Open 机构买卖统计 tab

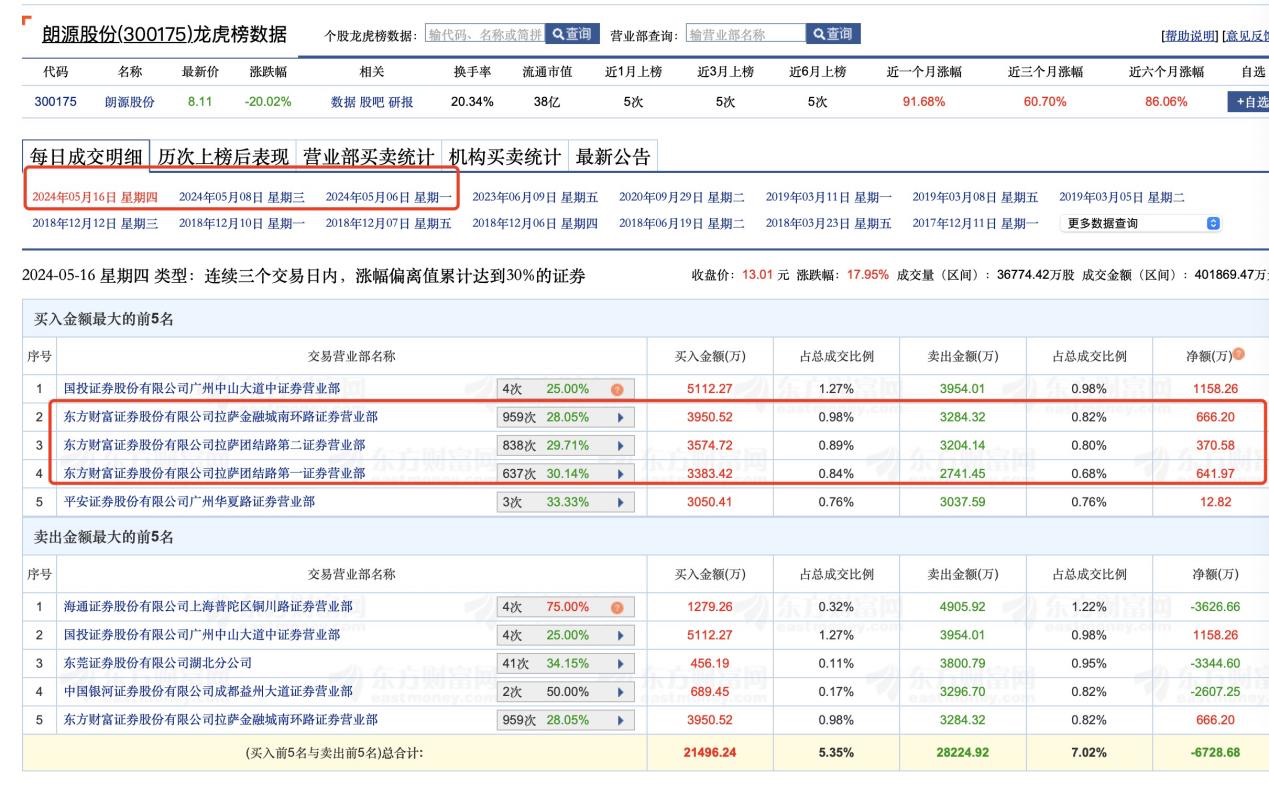[504, 157]
